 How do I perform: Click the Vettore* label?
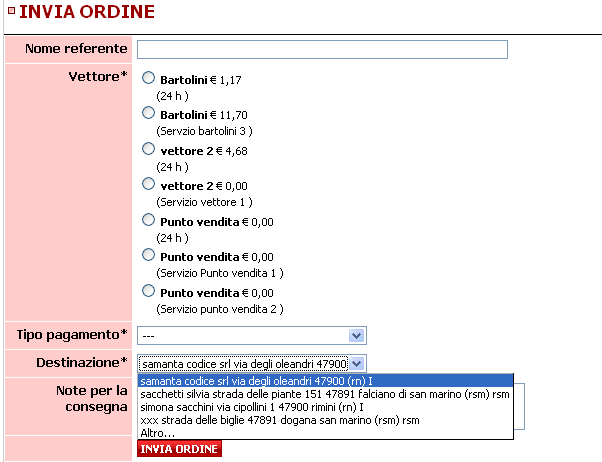[x=98, y=76]
